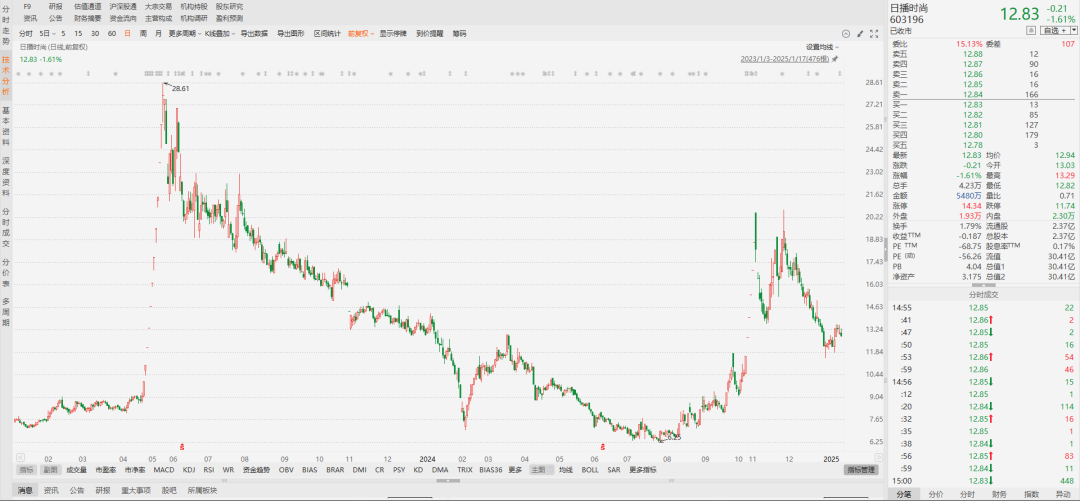Open 估值通道 menu item
Viewport: 1080px width, 501px height.
(x=87, y=6)
